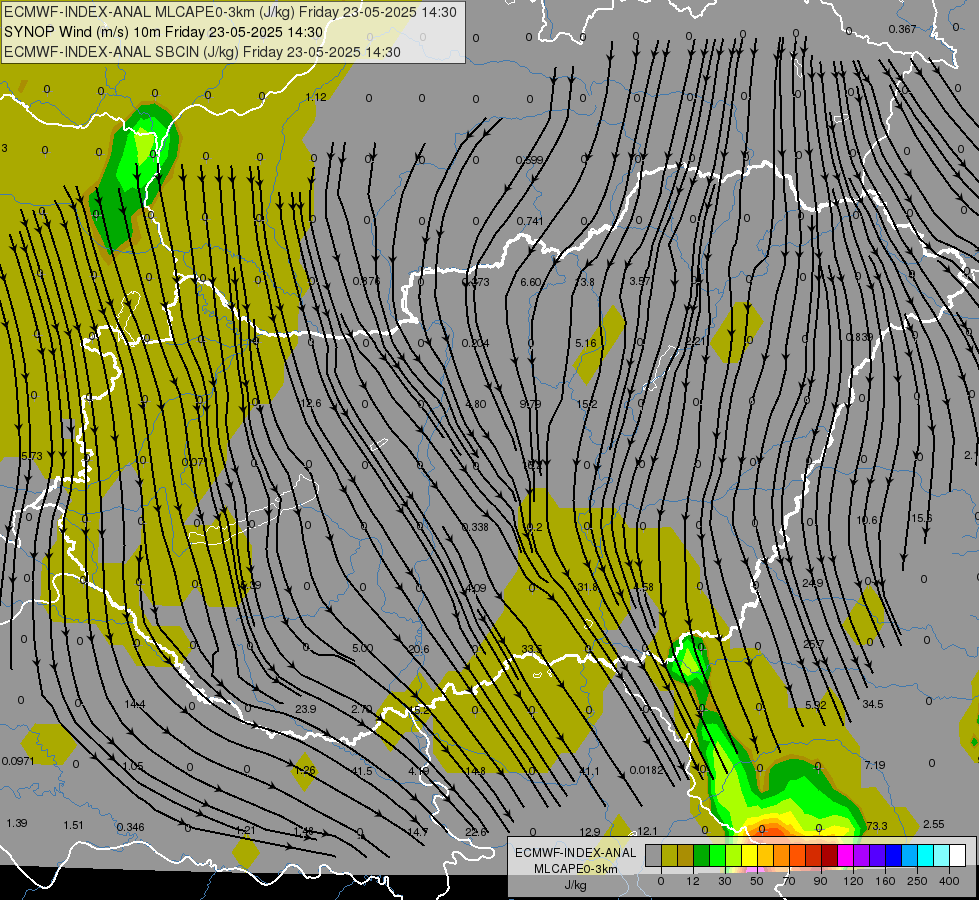979x900 pixels.
Task: Pick the dark red swatch in the scale
Action: [x=829, y=856]
